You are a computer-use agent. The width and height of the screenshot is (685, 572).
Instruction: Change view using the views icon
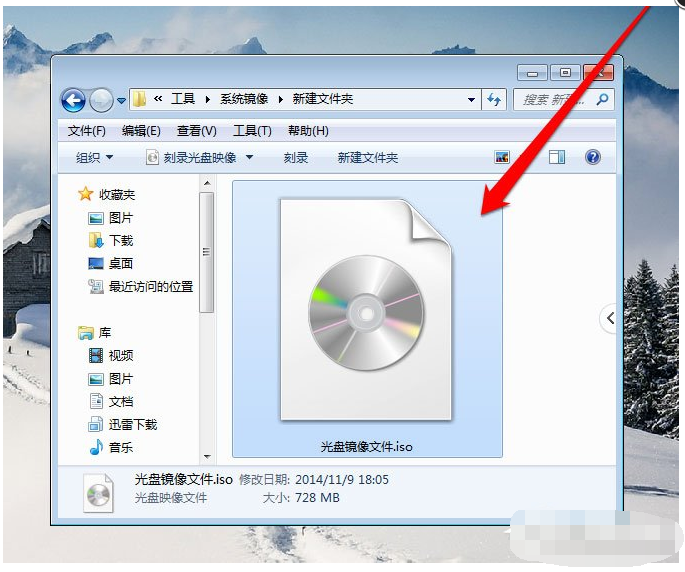point(502,157)
